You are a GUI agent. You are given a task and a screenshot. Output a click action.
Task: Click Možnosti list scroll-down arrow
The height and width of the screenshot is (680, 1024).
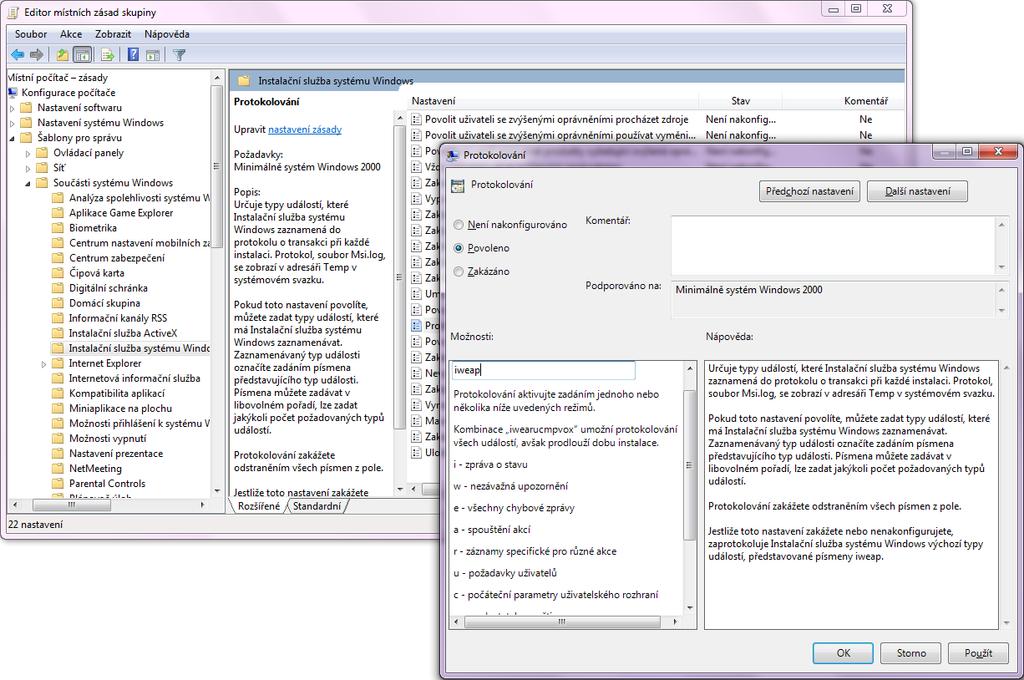(x=689, y=607)
